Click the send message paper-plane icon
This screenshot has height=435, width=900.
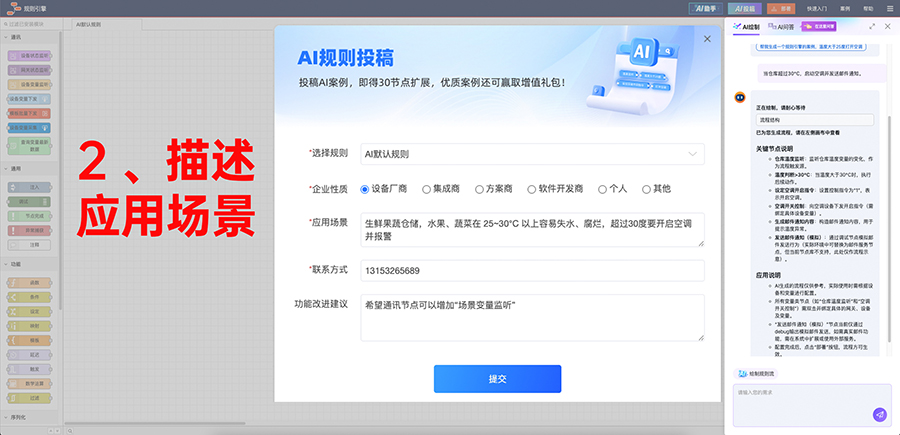(879, 413)
